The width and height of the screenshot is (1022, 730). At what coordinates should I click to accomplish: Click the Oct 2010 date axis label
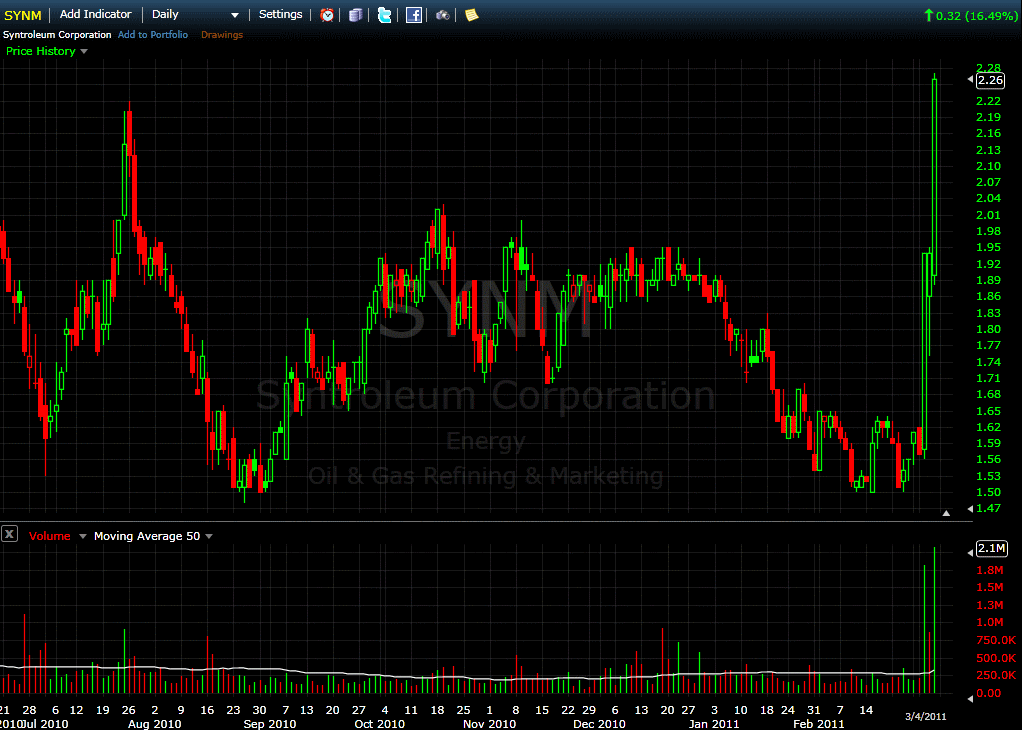pos(379,723)
